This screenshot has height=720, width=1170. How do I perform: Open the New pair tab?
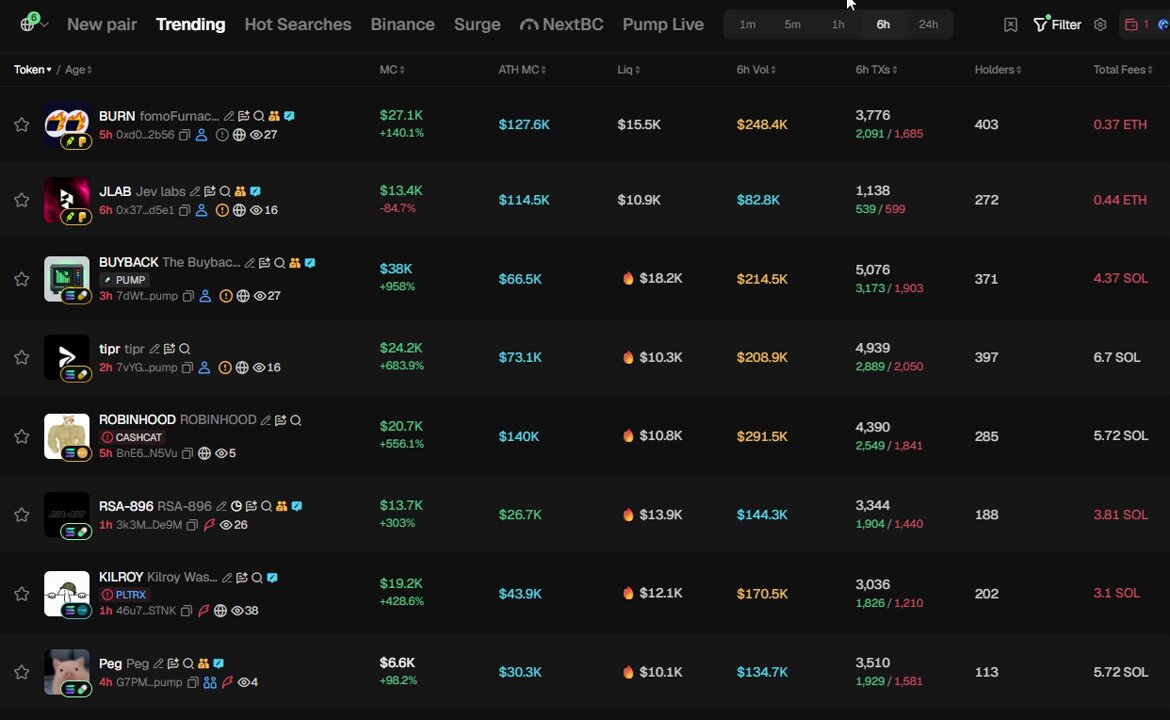click(101, 25)
